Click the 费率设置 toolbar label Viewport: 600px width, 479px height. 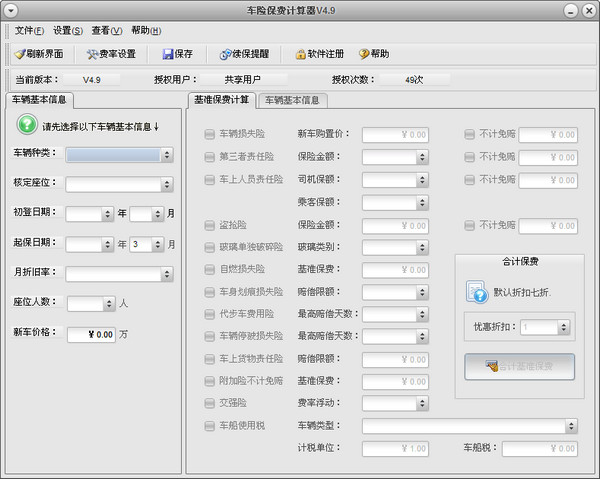click(117, 54)
